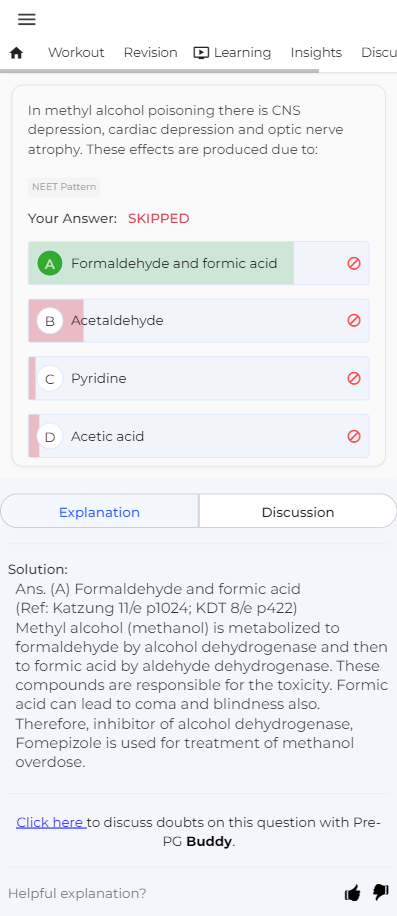
Task: Select option D Acetic acid
Action: (x=198, y=436)
